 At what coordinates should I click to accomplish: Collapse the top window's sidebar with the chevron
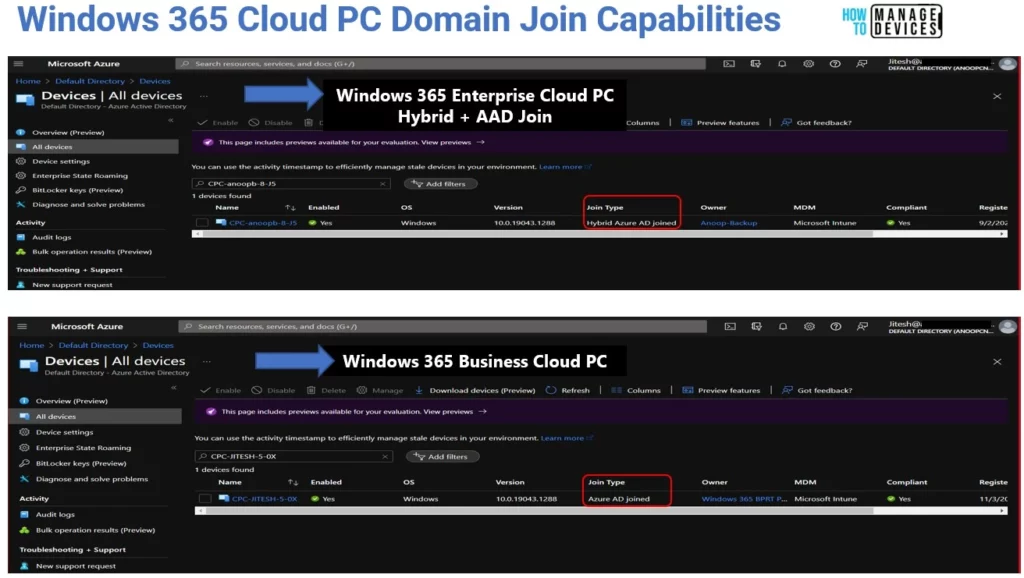click(x=170, y=120)
